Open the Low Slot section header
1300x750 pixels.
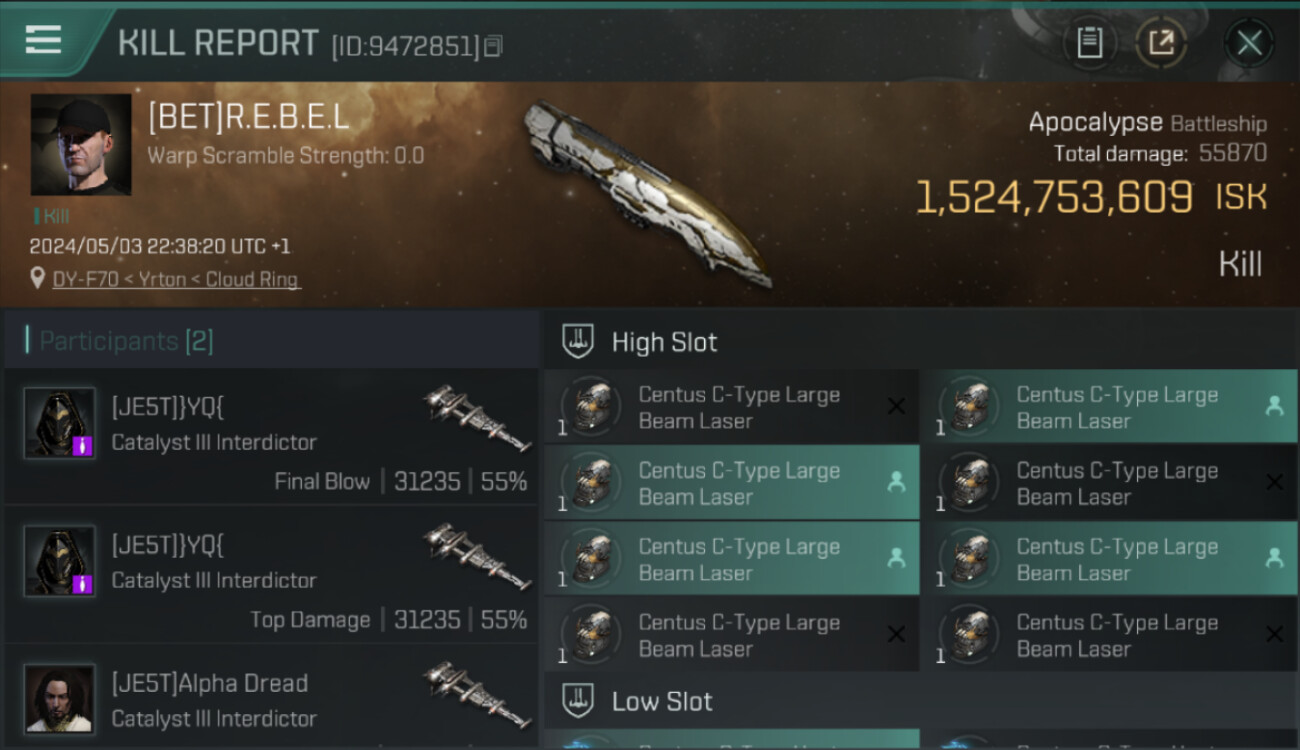pyautogui.click(x=661, y=701)
